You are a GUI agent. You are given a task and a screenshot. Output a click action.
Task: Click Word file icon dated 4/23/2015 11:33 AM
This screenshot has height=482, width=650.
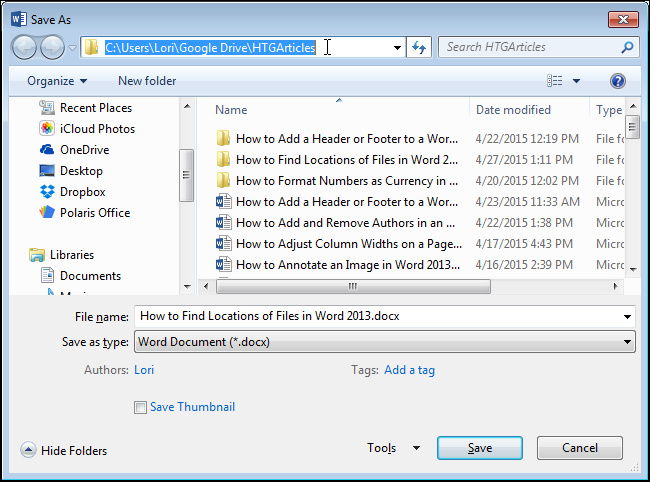tap(223, 201)
